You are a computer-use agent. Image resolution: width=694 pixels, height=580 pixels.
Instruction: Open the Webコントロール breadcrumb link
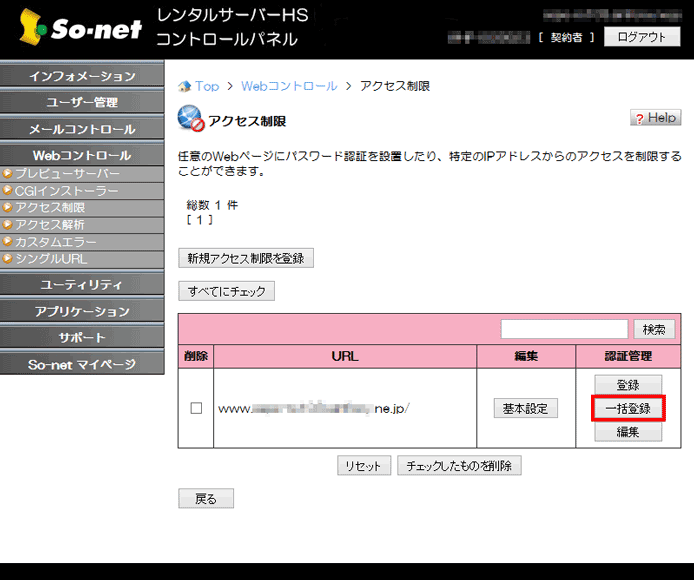[289, 86]
